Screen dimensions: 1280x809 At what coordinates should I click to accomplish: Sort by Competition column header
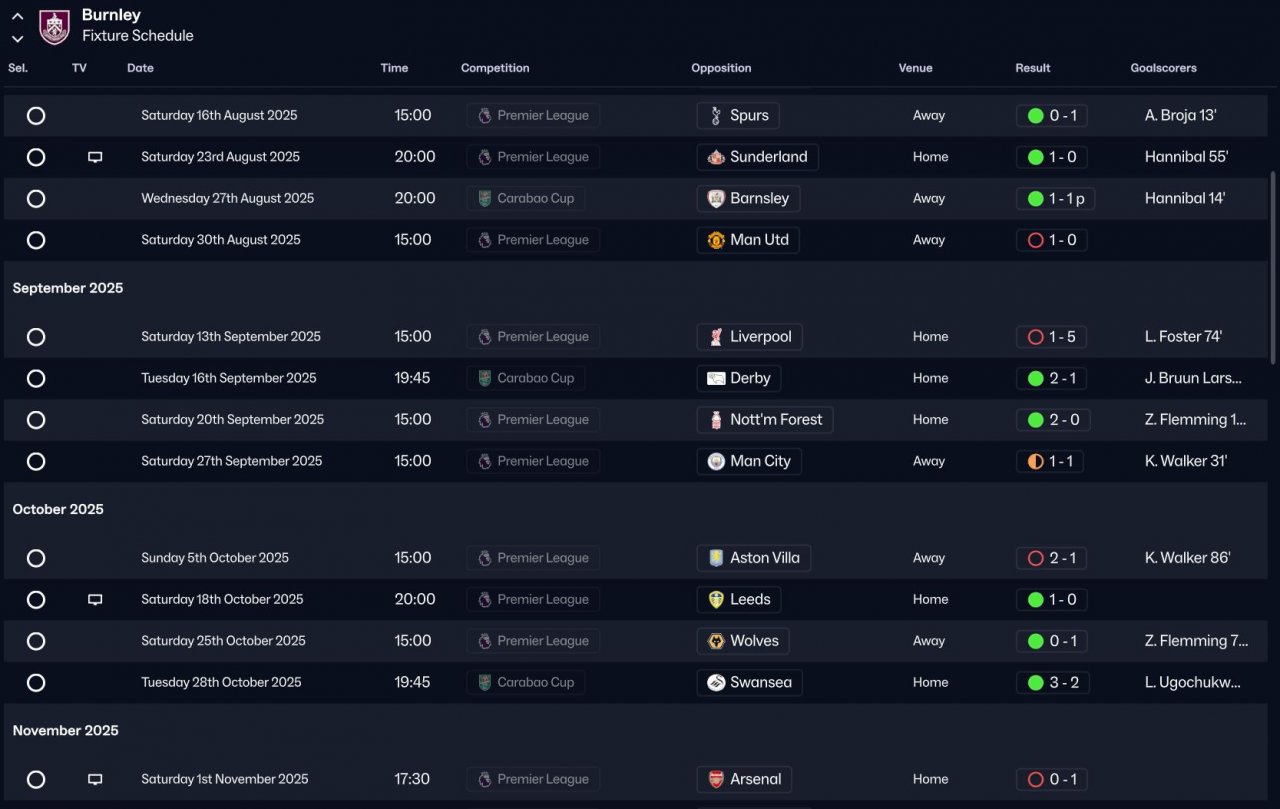(495, 68)
